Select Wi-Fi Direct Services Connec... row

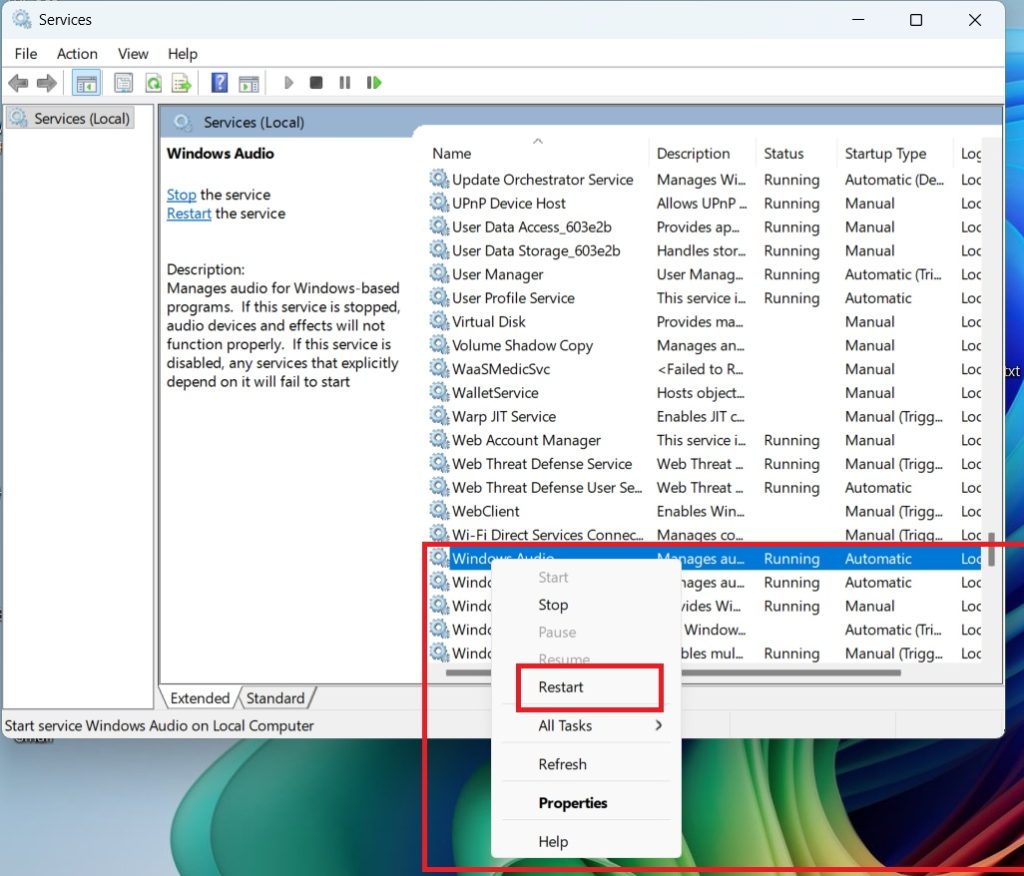tap(705, 534)
